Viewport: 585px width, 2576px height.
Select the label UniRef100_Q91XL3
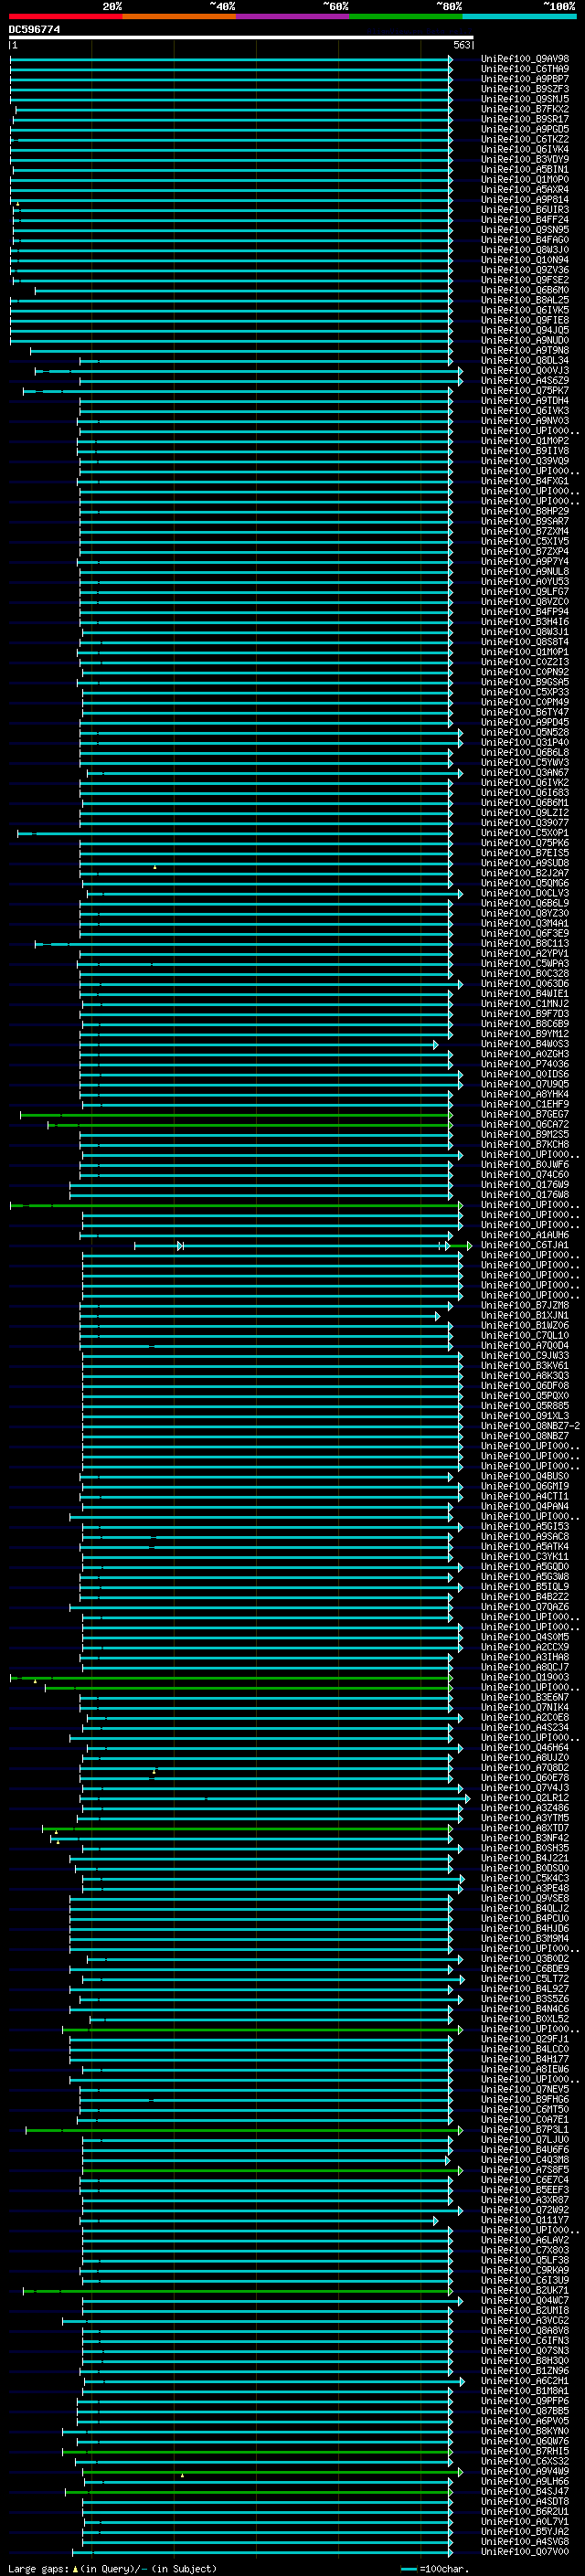525,1416
